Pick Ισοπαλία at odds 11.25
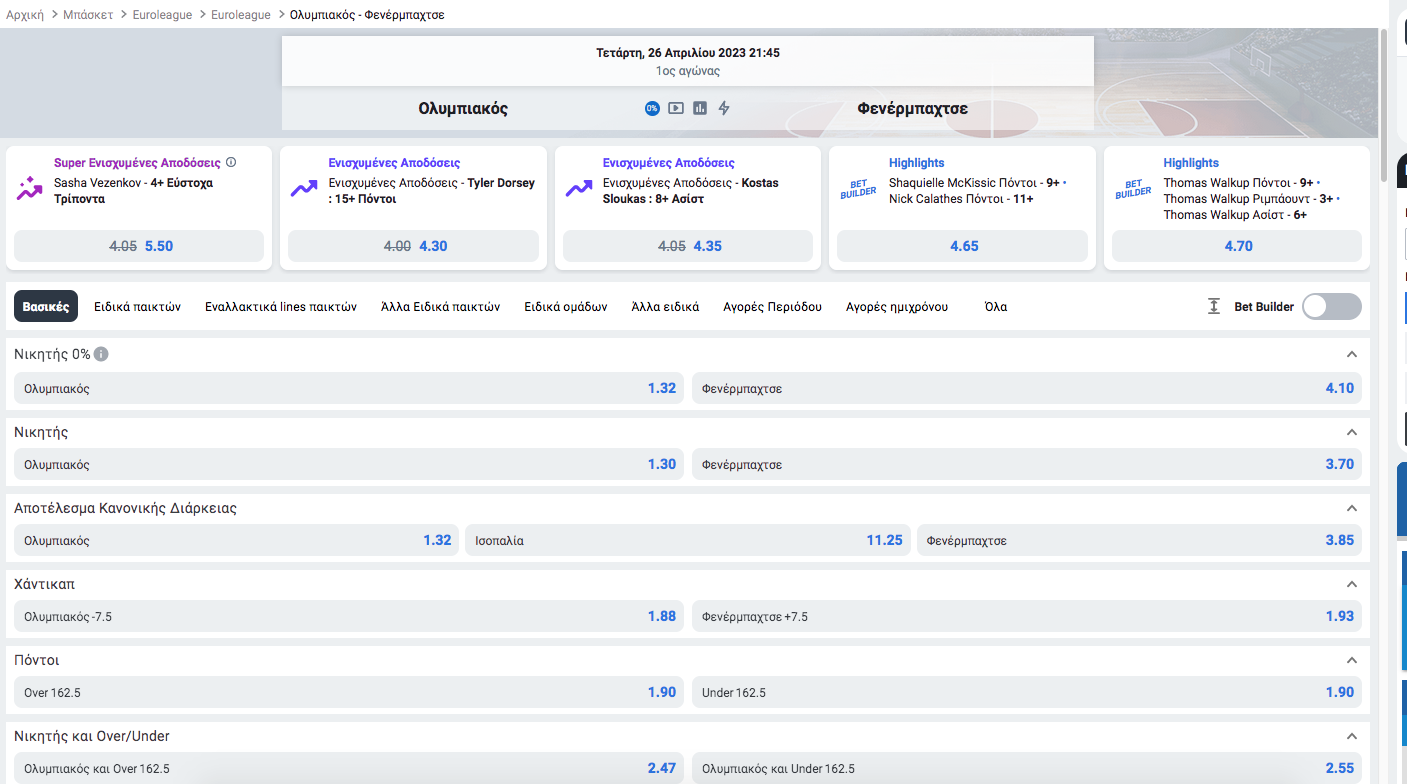Viewport: 1407px width, 784px height. 686,540
